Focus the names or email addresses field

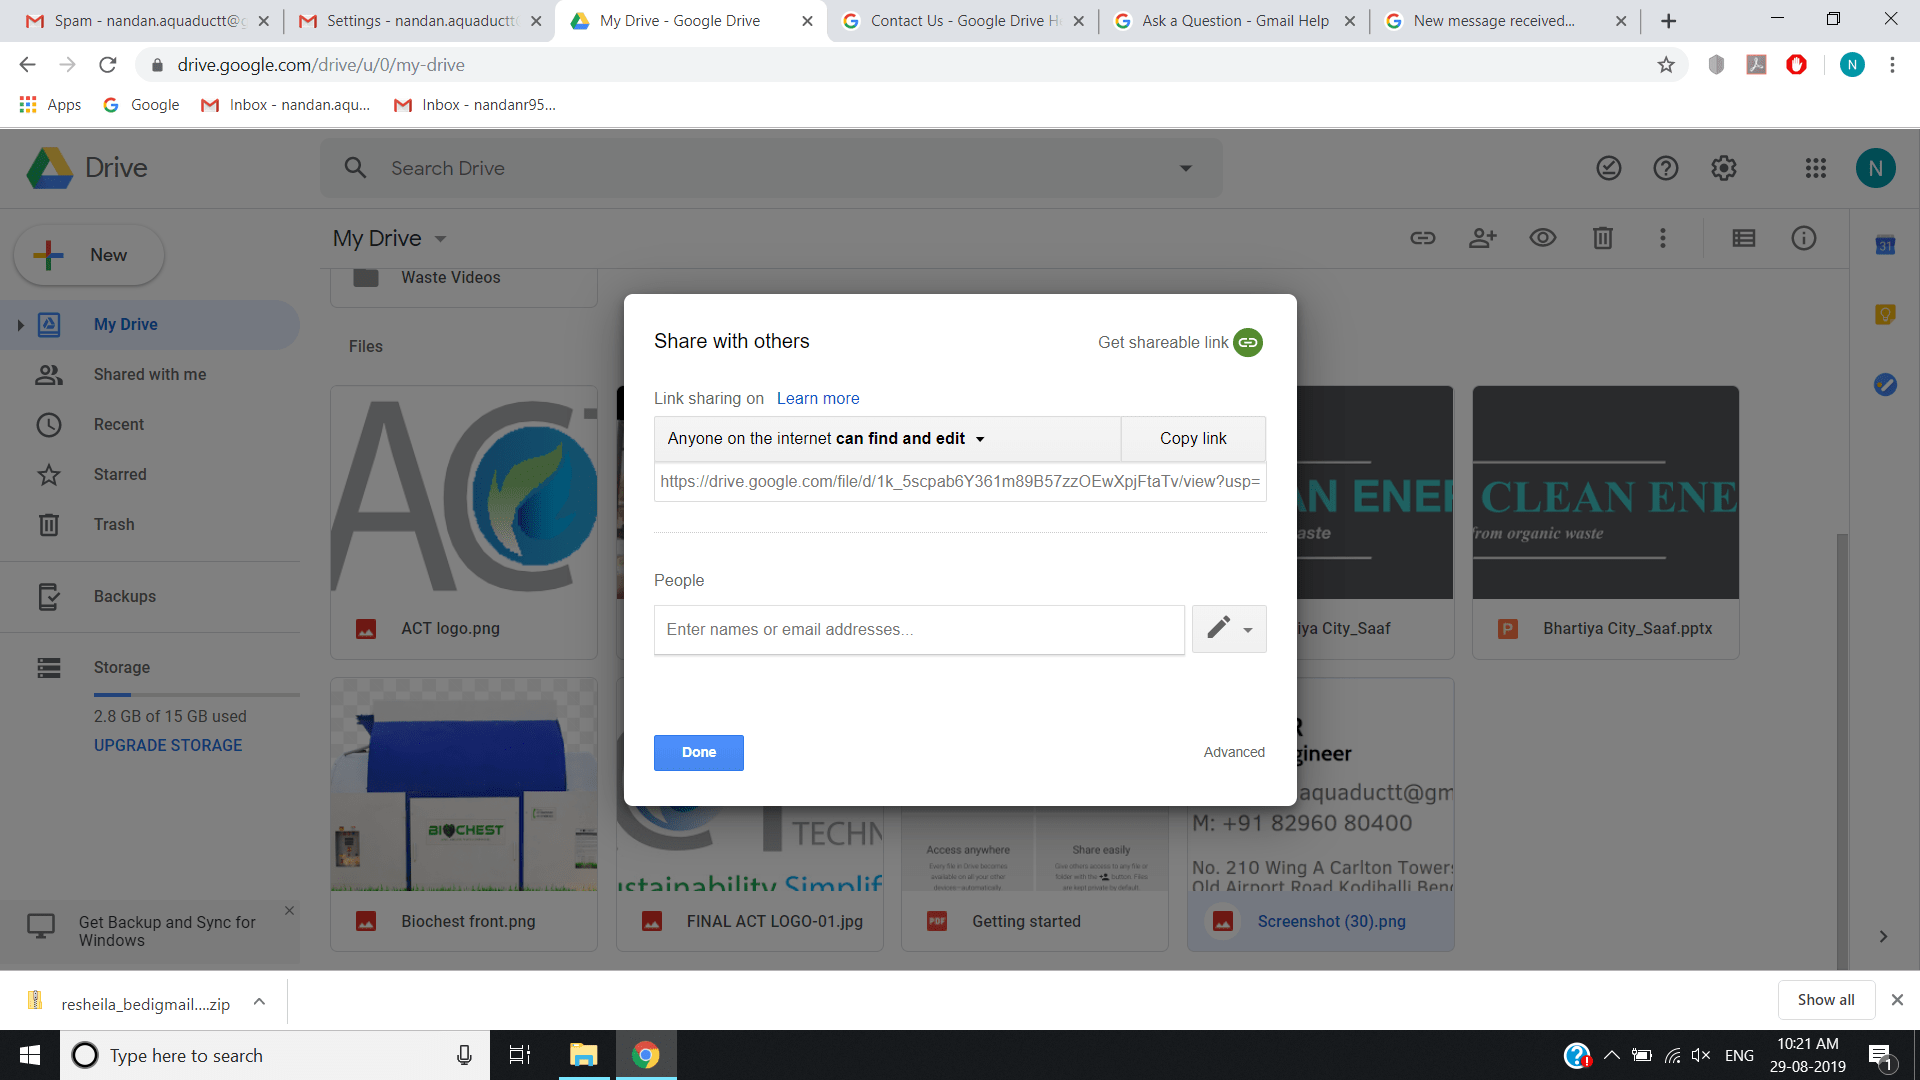(x=918, y=629)
